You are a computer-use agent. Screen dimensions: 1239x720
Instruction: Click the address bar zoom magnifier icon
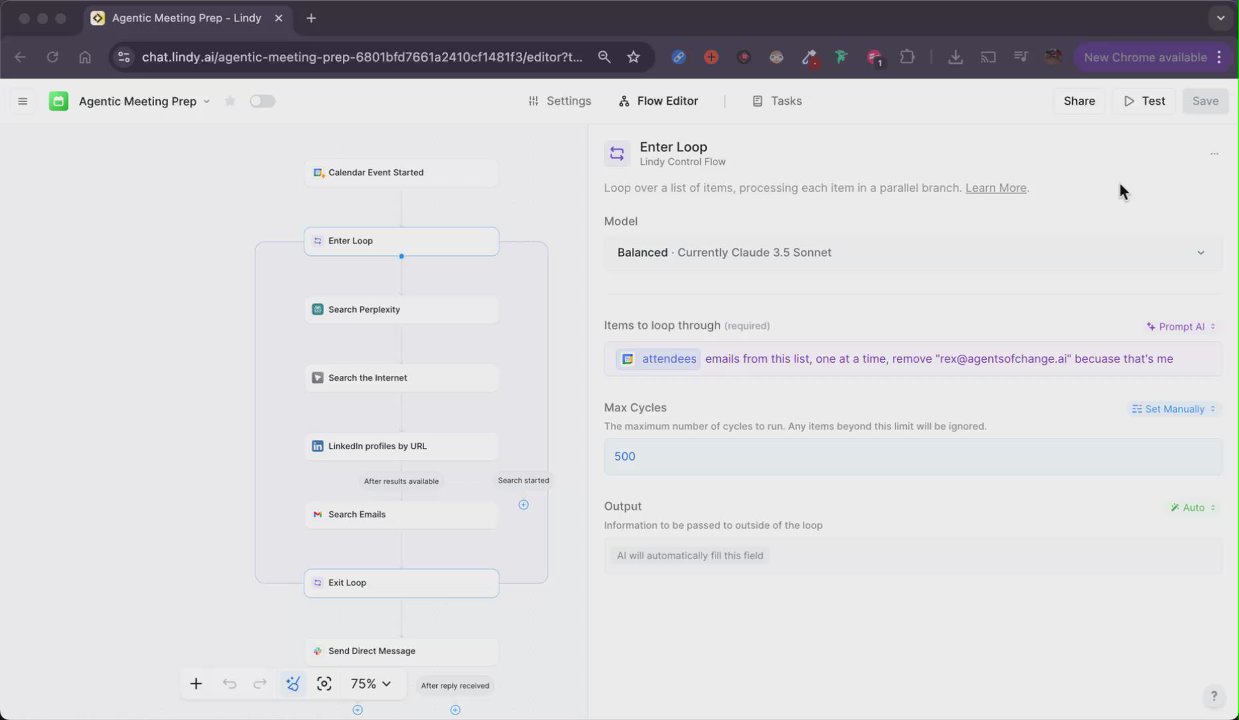(x=604, y=57)
